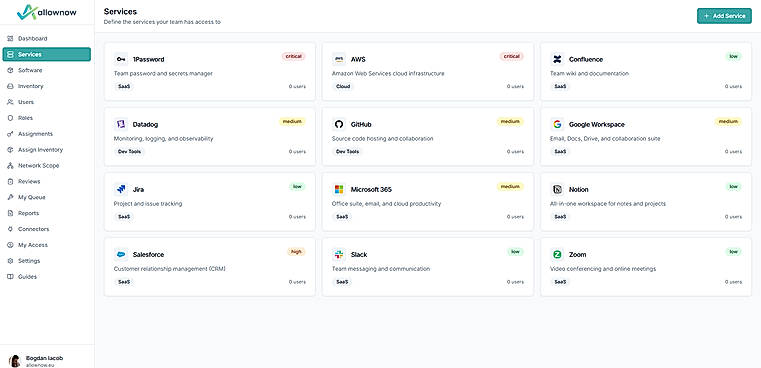Click Dev Tools tag on GitHub
Image resolution: width=761 pixels, height=368 pixels.
click(x=347, y=151)
